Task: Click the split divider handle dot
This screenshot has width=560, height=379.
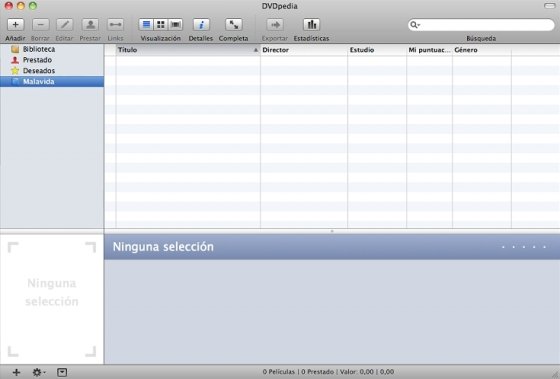Action: 332,231
